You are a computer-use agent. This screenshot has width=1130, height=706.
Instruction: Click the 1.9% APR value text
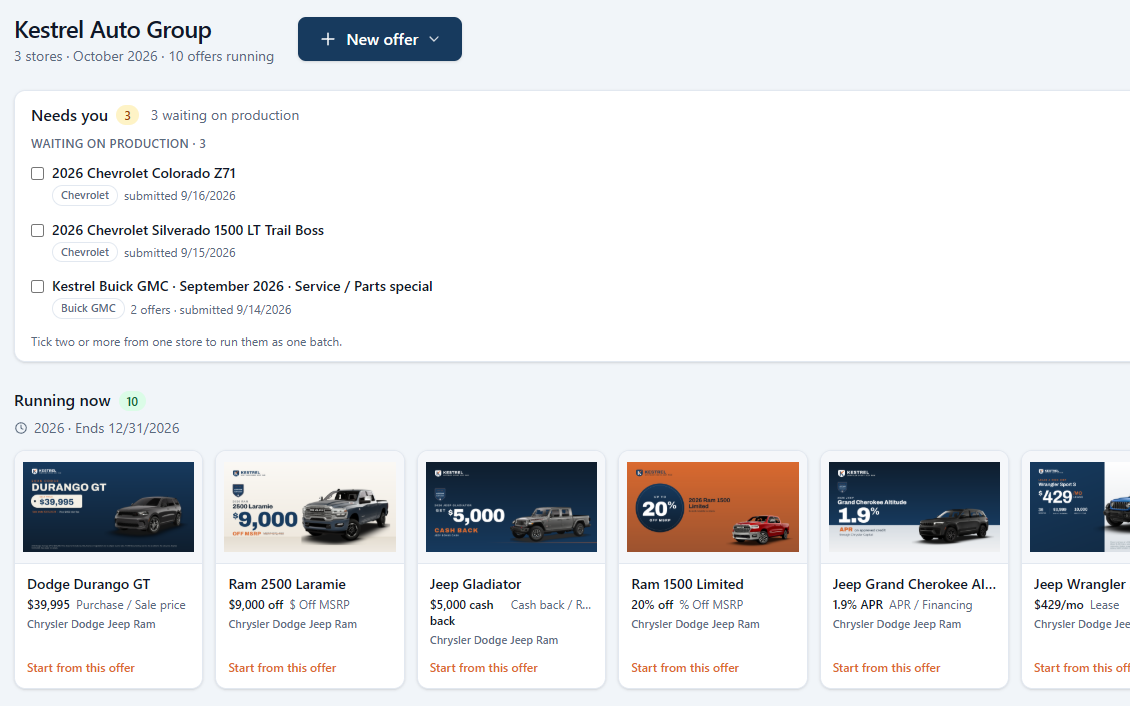pos(858,605)
